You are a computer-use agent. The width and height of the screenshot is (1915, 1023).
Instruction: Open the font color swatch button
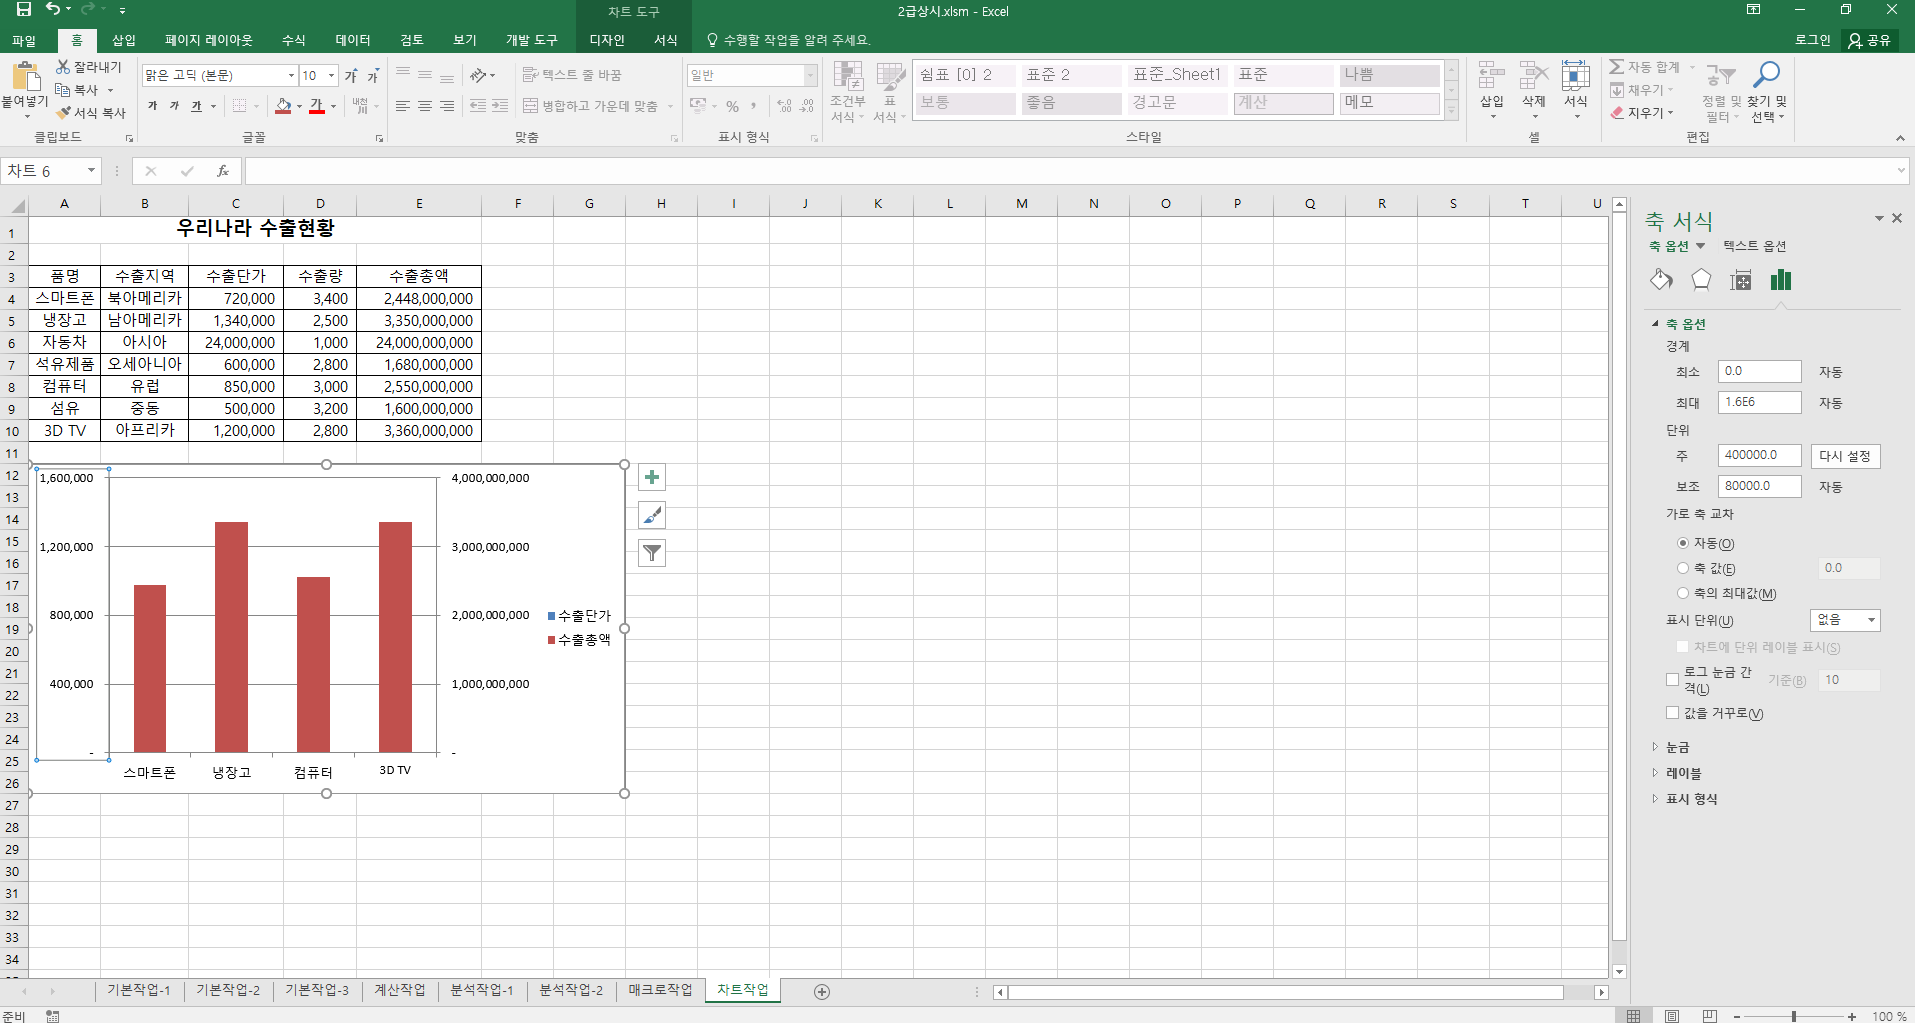click(317, 106)
